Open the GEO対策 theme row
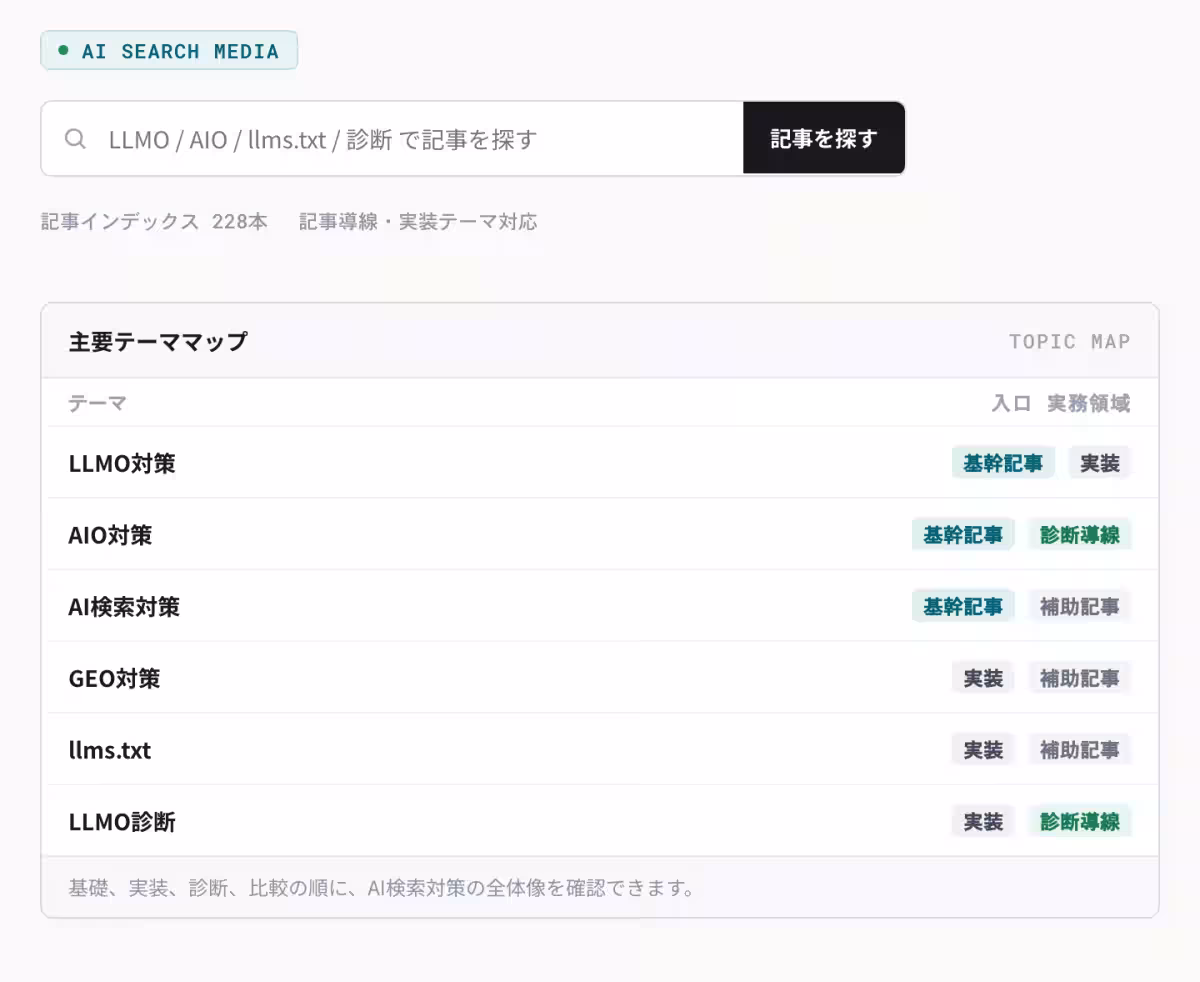 coord(600,678)
